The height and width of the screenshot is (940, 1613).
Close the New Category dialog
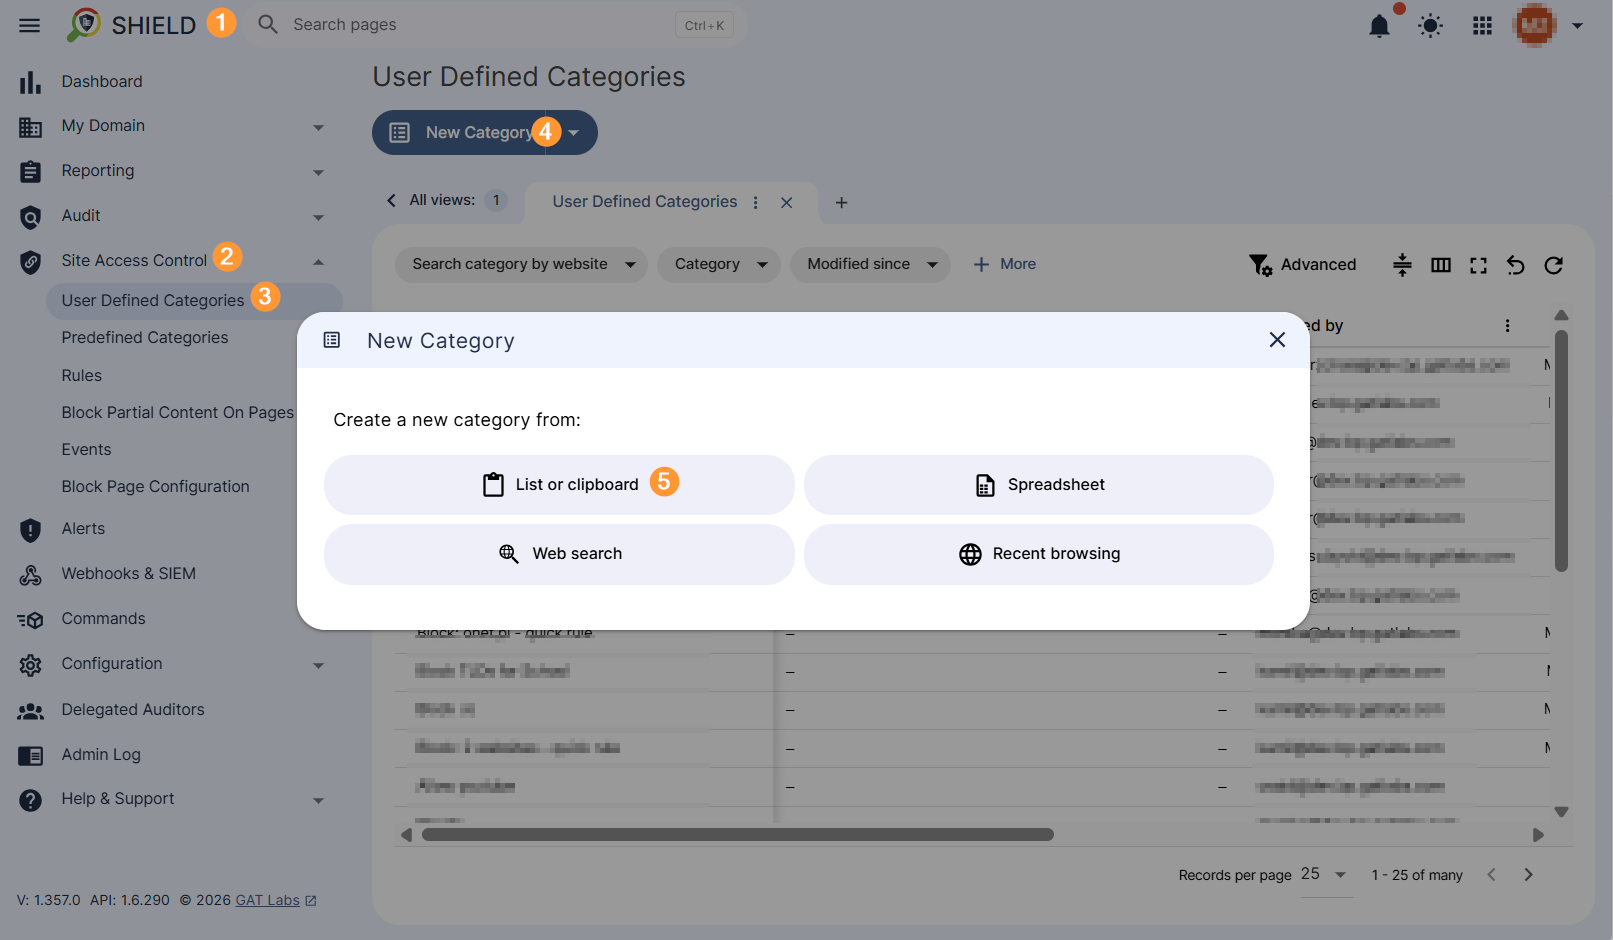point(1277,340)
